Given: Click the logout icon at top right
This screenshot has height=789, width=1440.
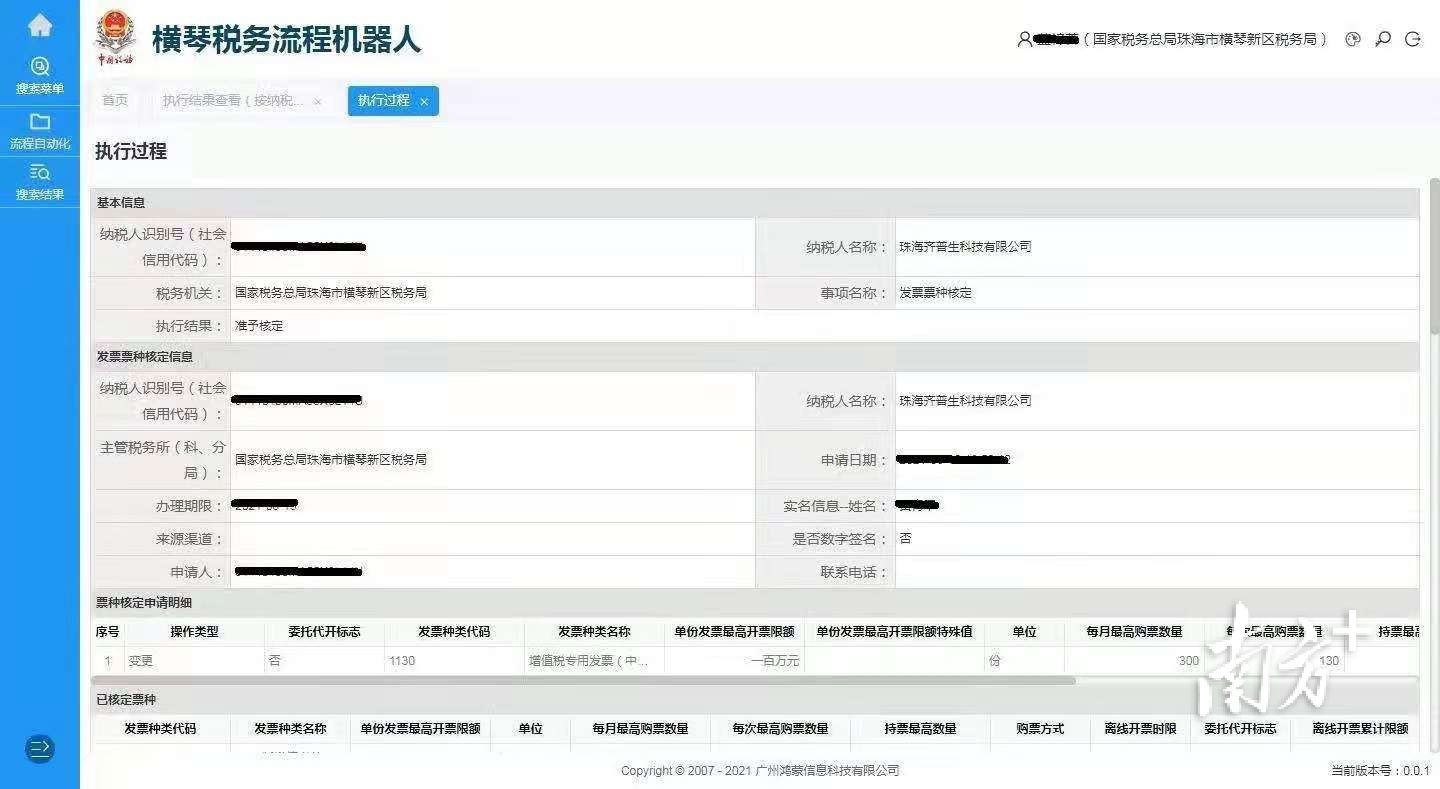Looking at the screenshot, I should point(1413,40).
